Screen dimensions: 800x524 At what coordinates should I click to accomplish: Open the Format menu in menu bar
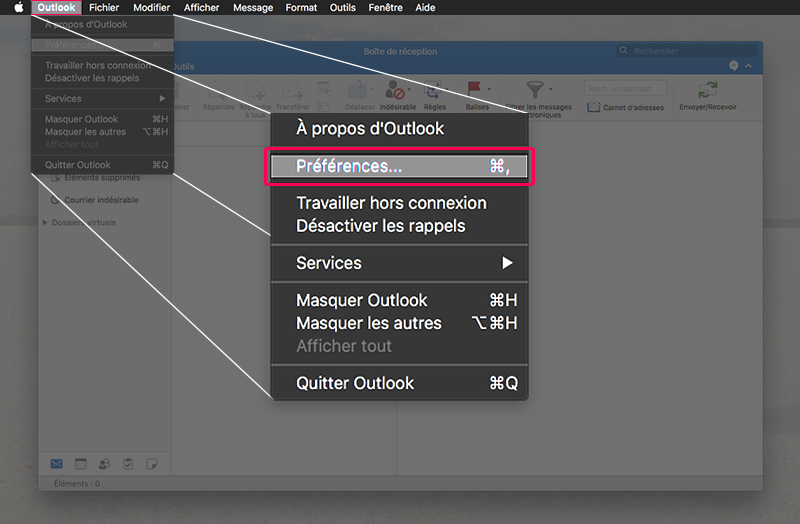[x=301, y=8]
